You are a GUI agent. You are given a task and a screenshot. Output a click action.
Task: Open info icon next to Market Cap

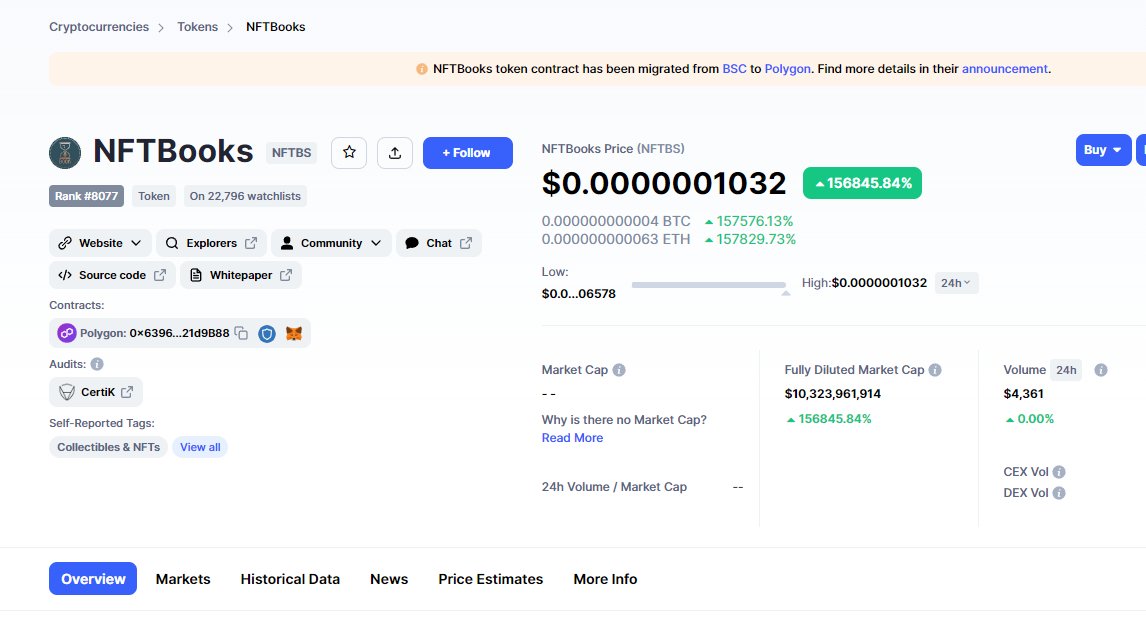[x=619, y=370]
